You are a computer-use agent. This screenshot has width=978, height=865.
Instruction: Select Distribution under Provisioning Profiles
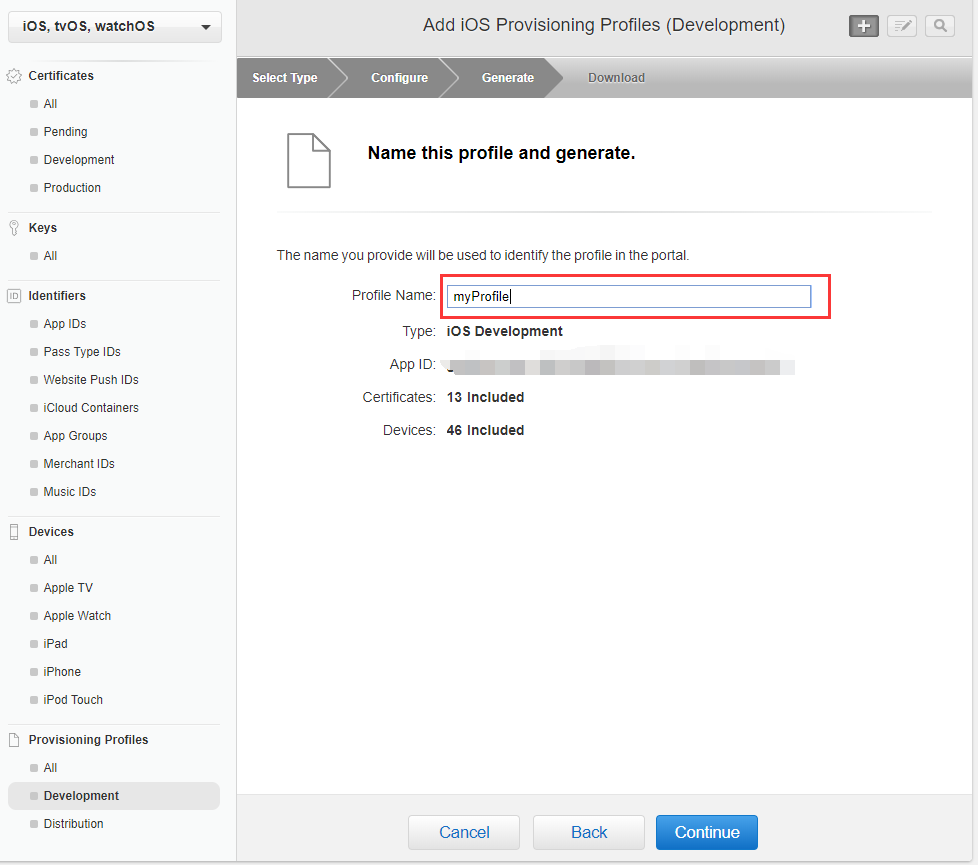pos(73,824)
